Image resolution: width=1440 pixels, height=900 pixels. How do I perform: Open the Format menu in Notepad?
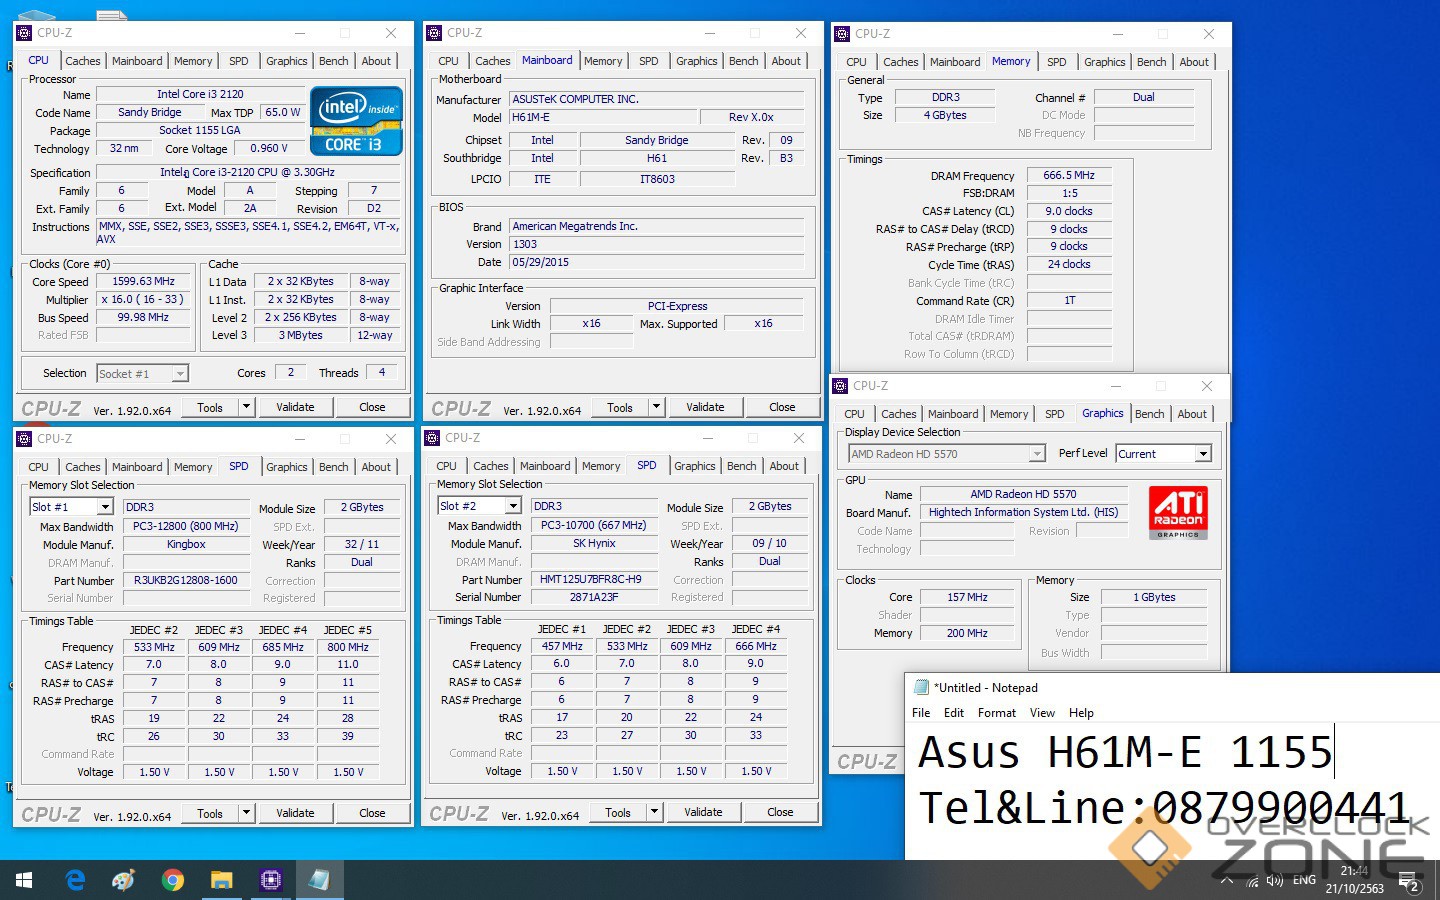996,713
